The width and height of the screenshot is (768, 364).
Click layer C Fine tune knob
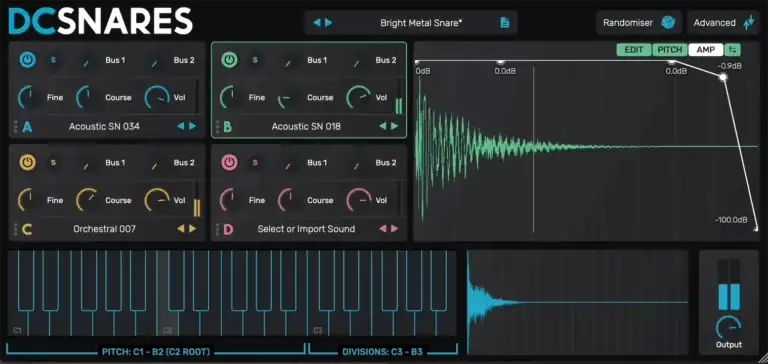coord(29,200)
